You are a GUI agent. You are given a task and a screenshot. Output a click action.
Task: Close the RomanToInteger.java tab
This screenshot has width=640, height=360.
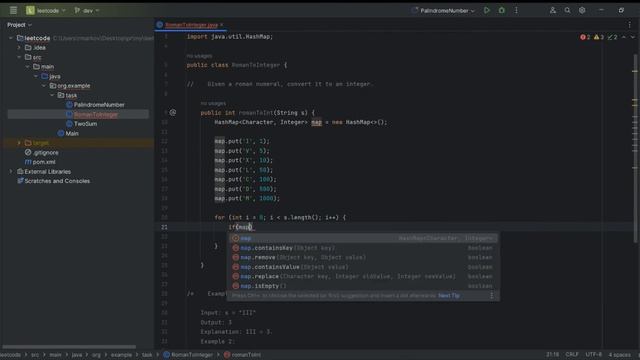tap(222, 25)
